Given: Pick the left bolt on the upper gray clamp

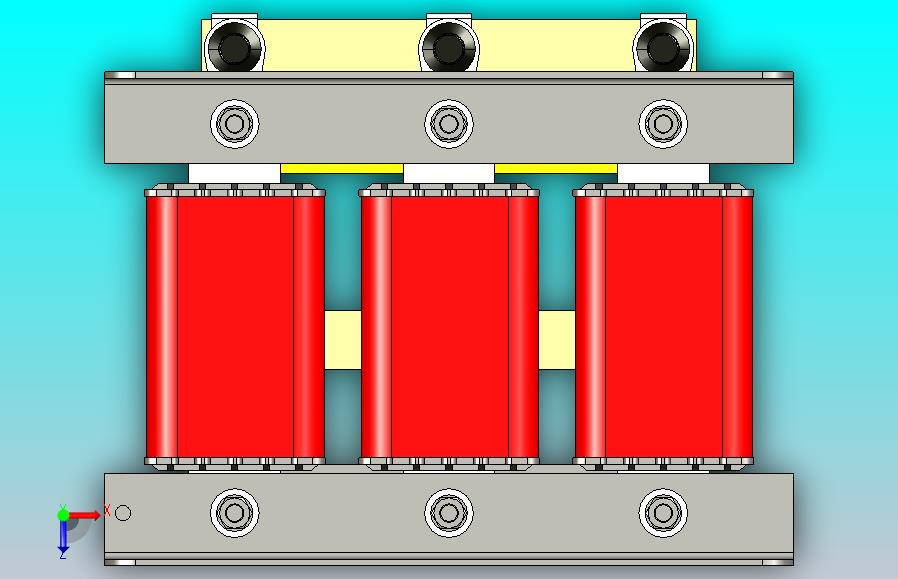Looking at the screenshot, I should 234,124.
